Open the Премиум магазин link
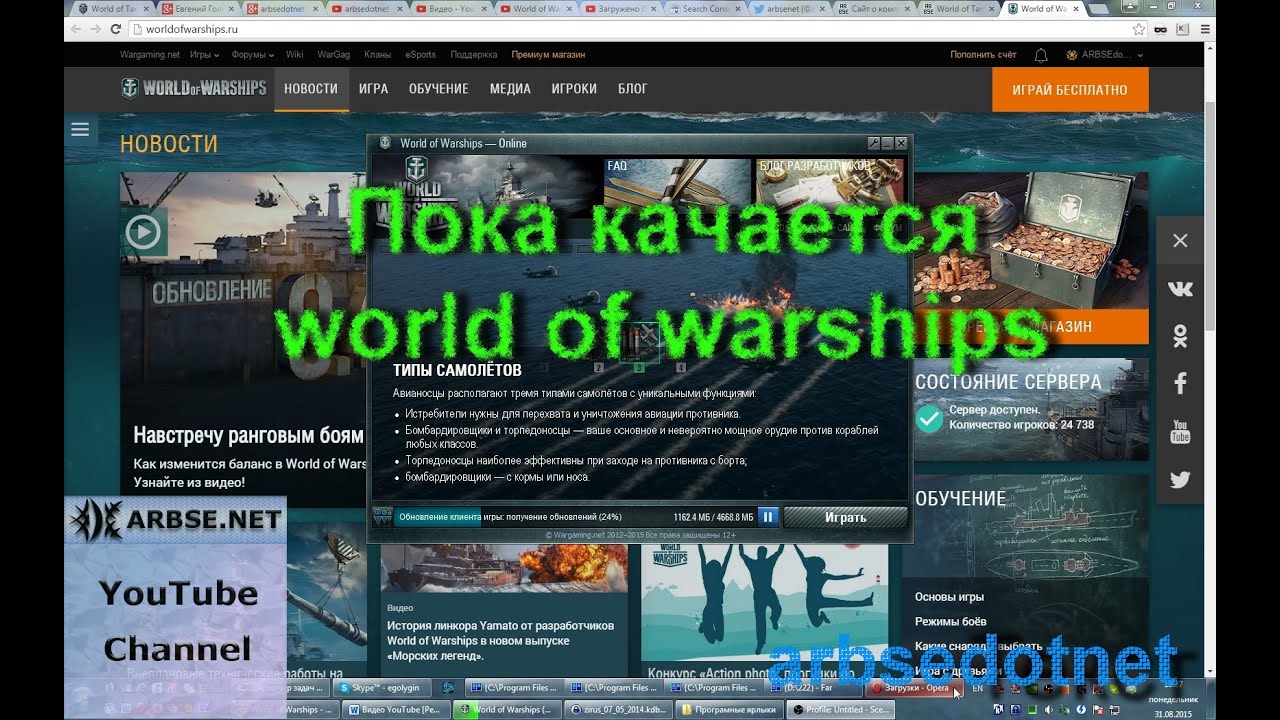 pyautogui.click(x=548, y=55)
